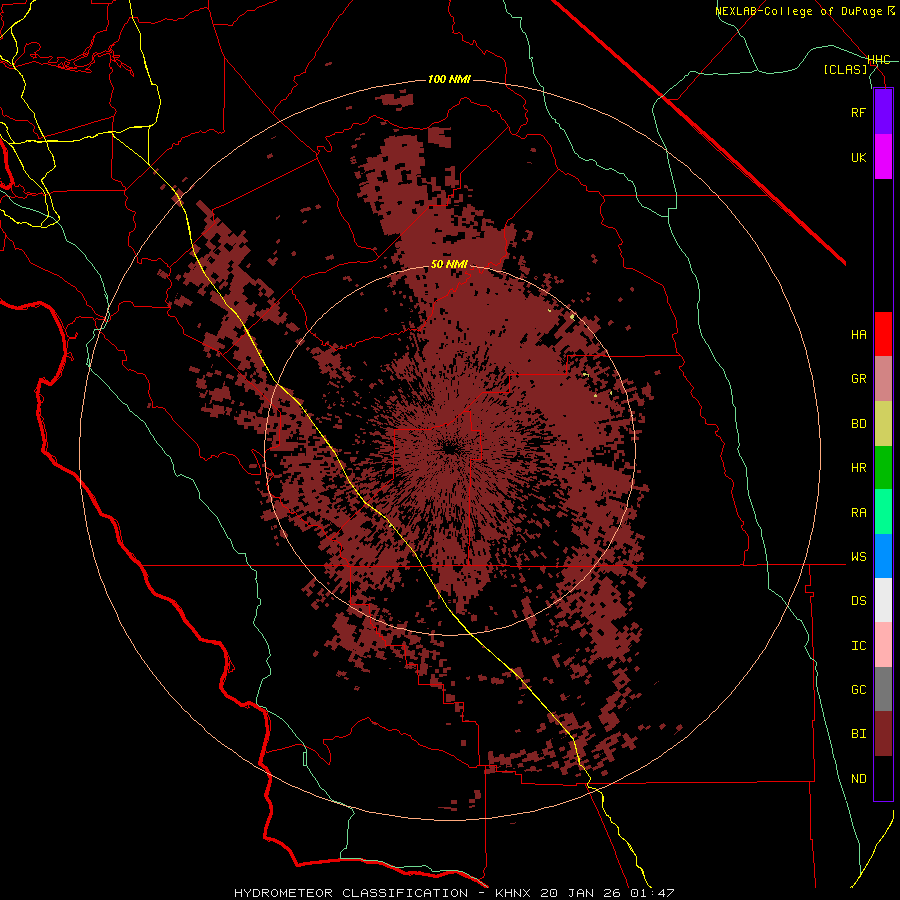Click the 'HA' legend label

coord(858,334)
